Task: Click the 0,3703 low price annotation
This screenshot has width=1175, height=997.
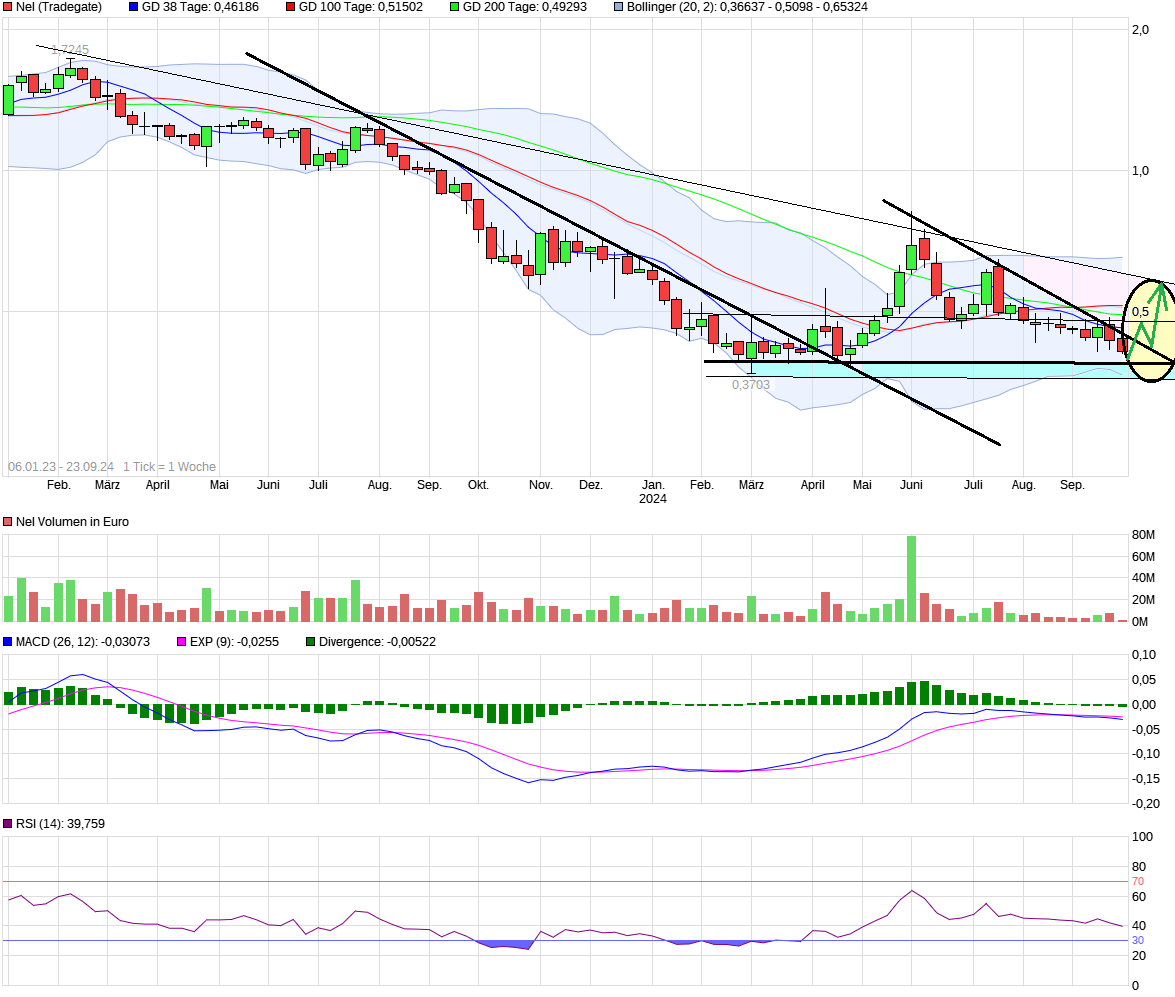Action: pos(751,385)
